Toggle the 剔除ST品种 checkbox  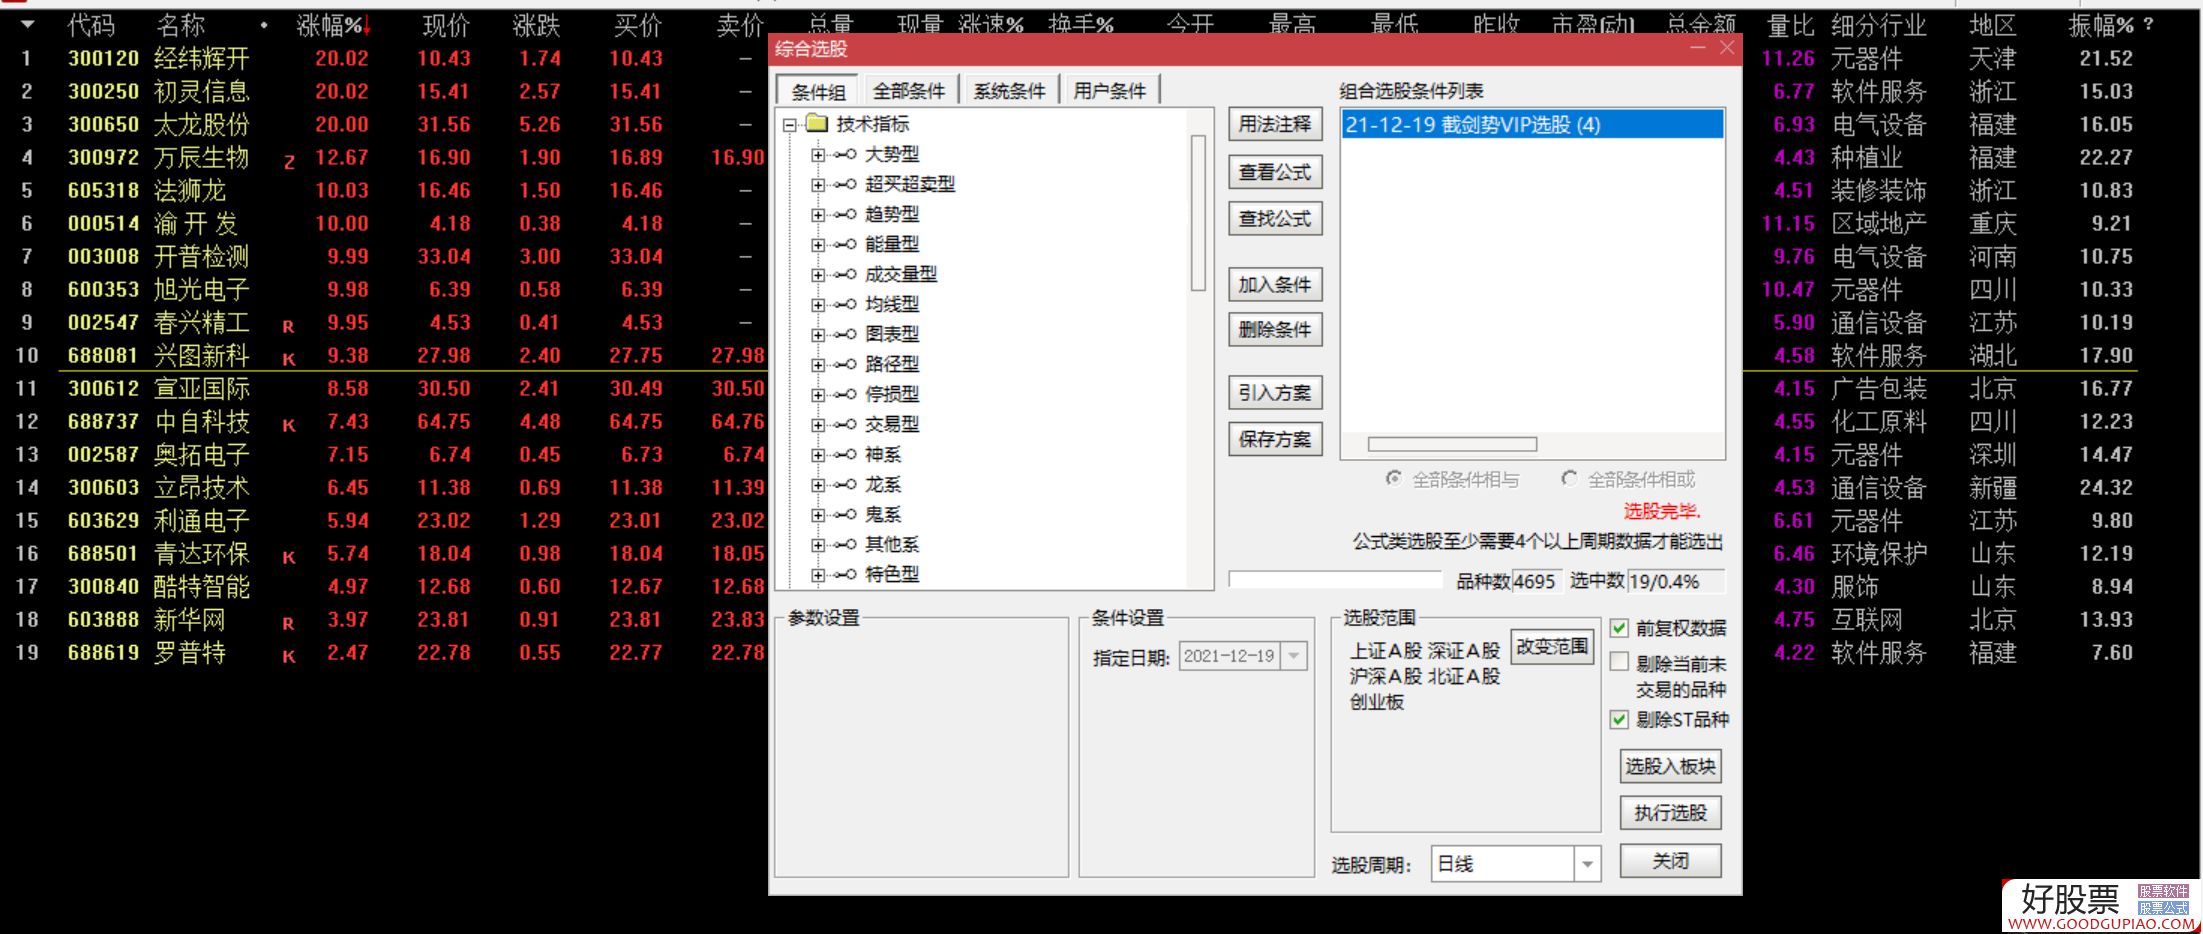[x=1619, y=719]
